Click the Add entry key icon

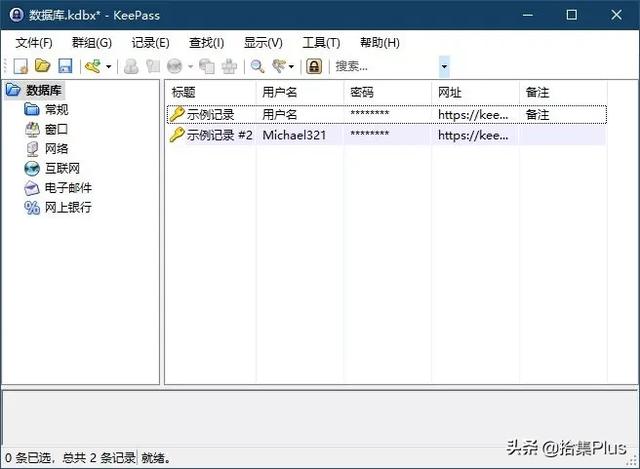pyautogui.click(x=93, y=66)
